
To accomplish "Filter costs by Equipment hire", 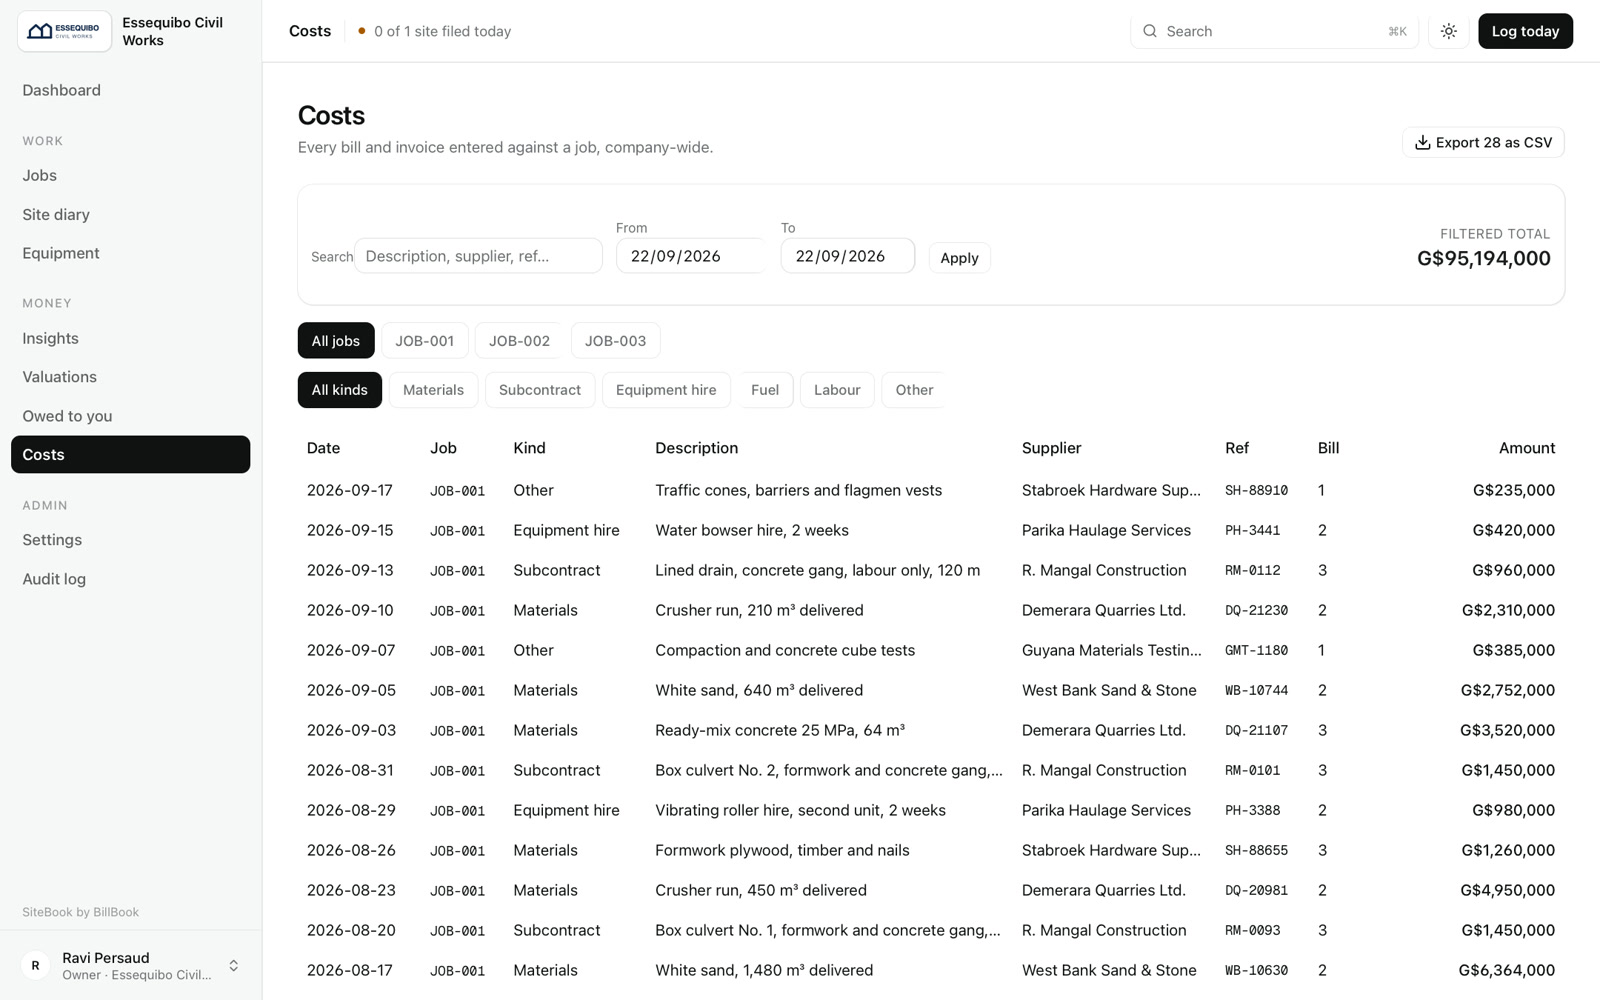I will point(666,390).
